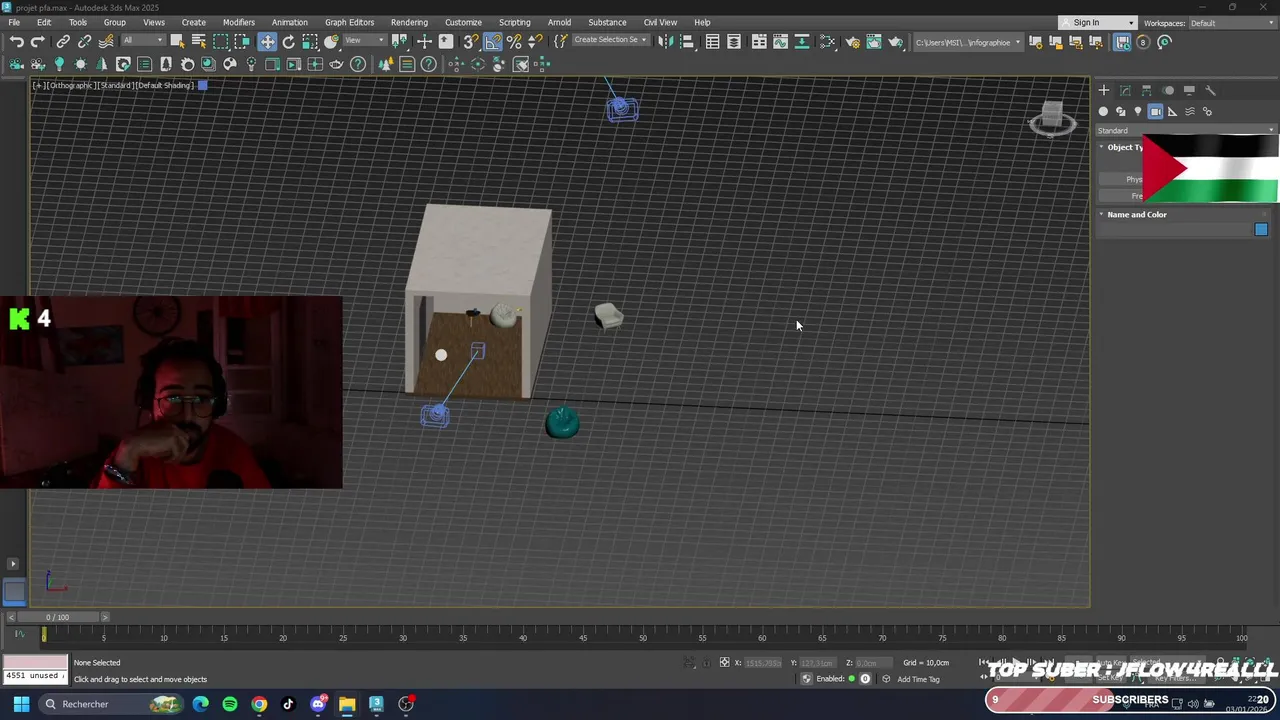Click the Rectangular Selection Region icon
This screenshot has height=720, width=1280.
(x=221, y=42)
